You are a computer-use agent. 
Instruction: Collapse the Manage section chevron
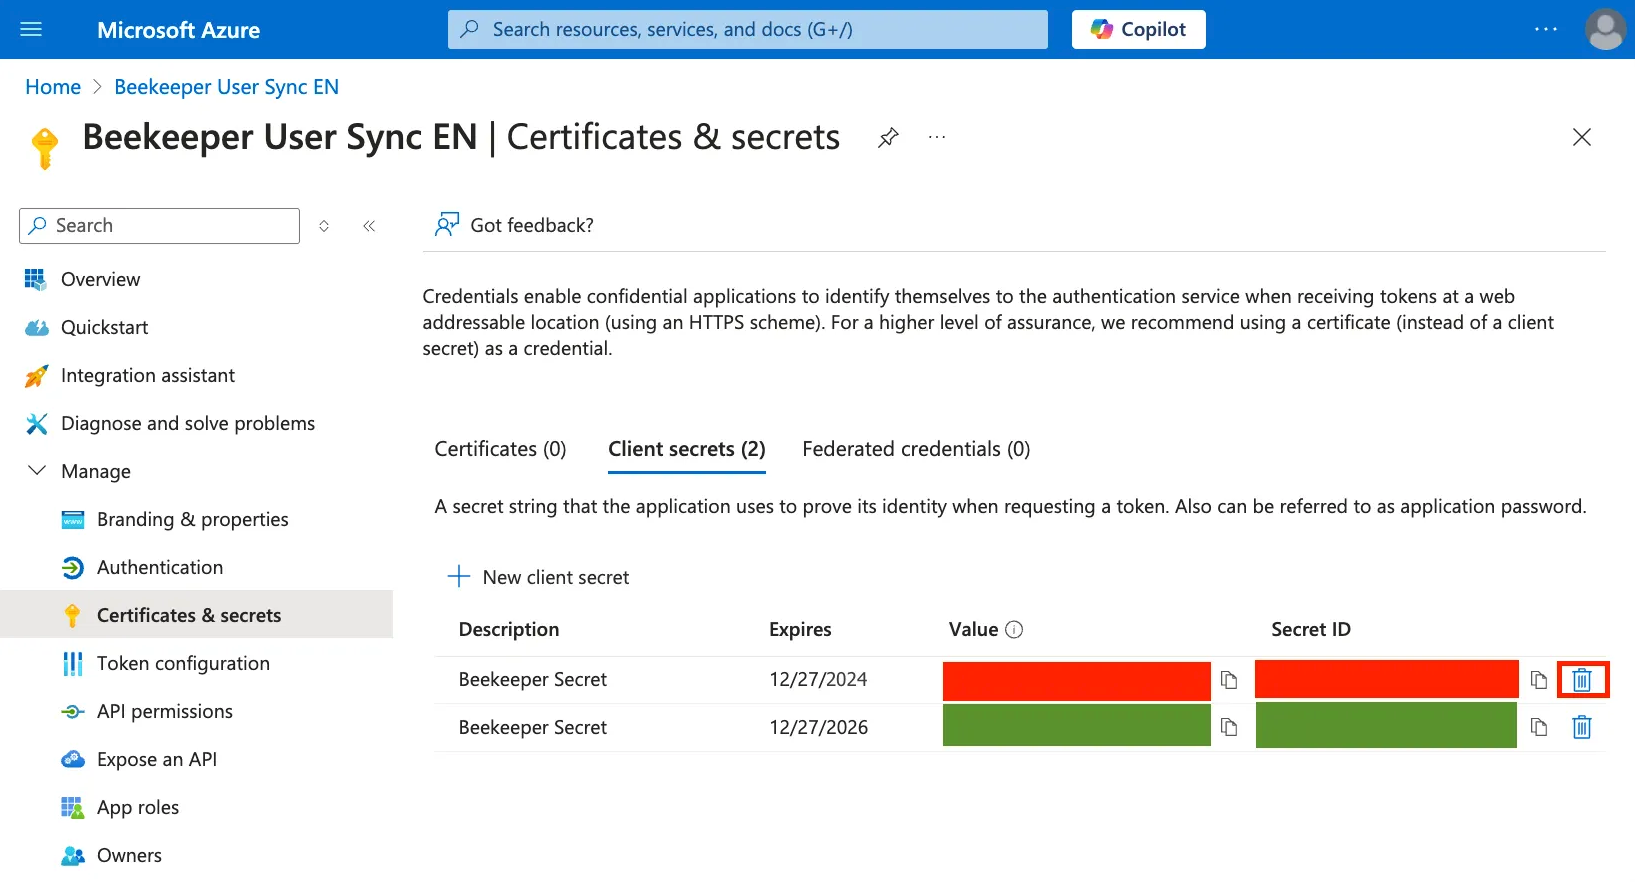(37, 471)
